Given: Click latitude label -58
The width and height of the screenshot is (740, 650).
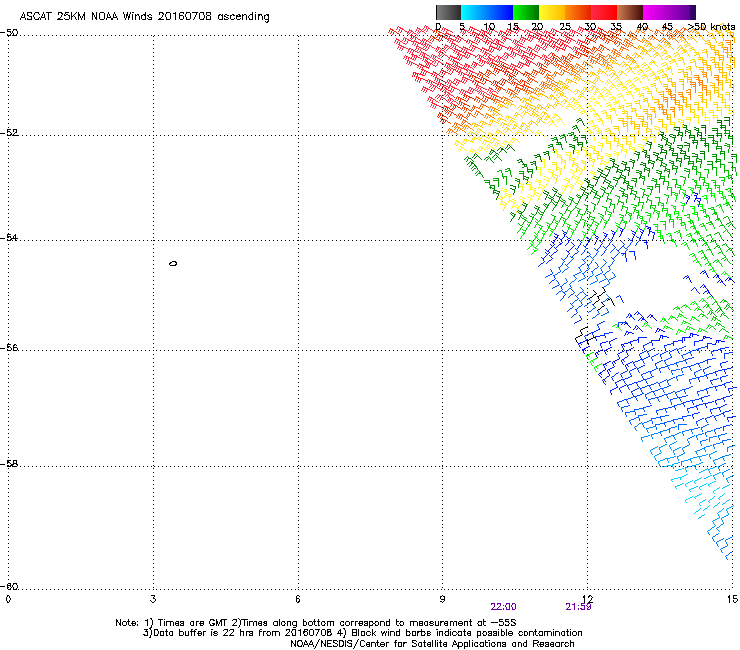Looking at the screenshot, I should point(9,464).
